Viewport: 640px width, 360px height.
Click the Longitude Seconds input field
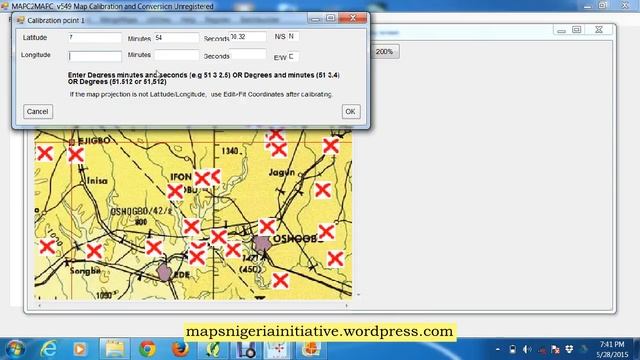(248, 54)
